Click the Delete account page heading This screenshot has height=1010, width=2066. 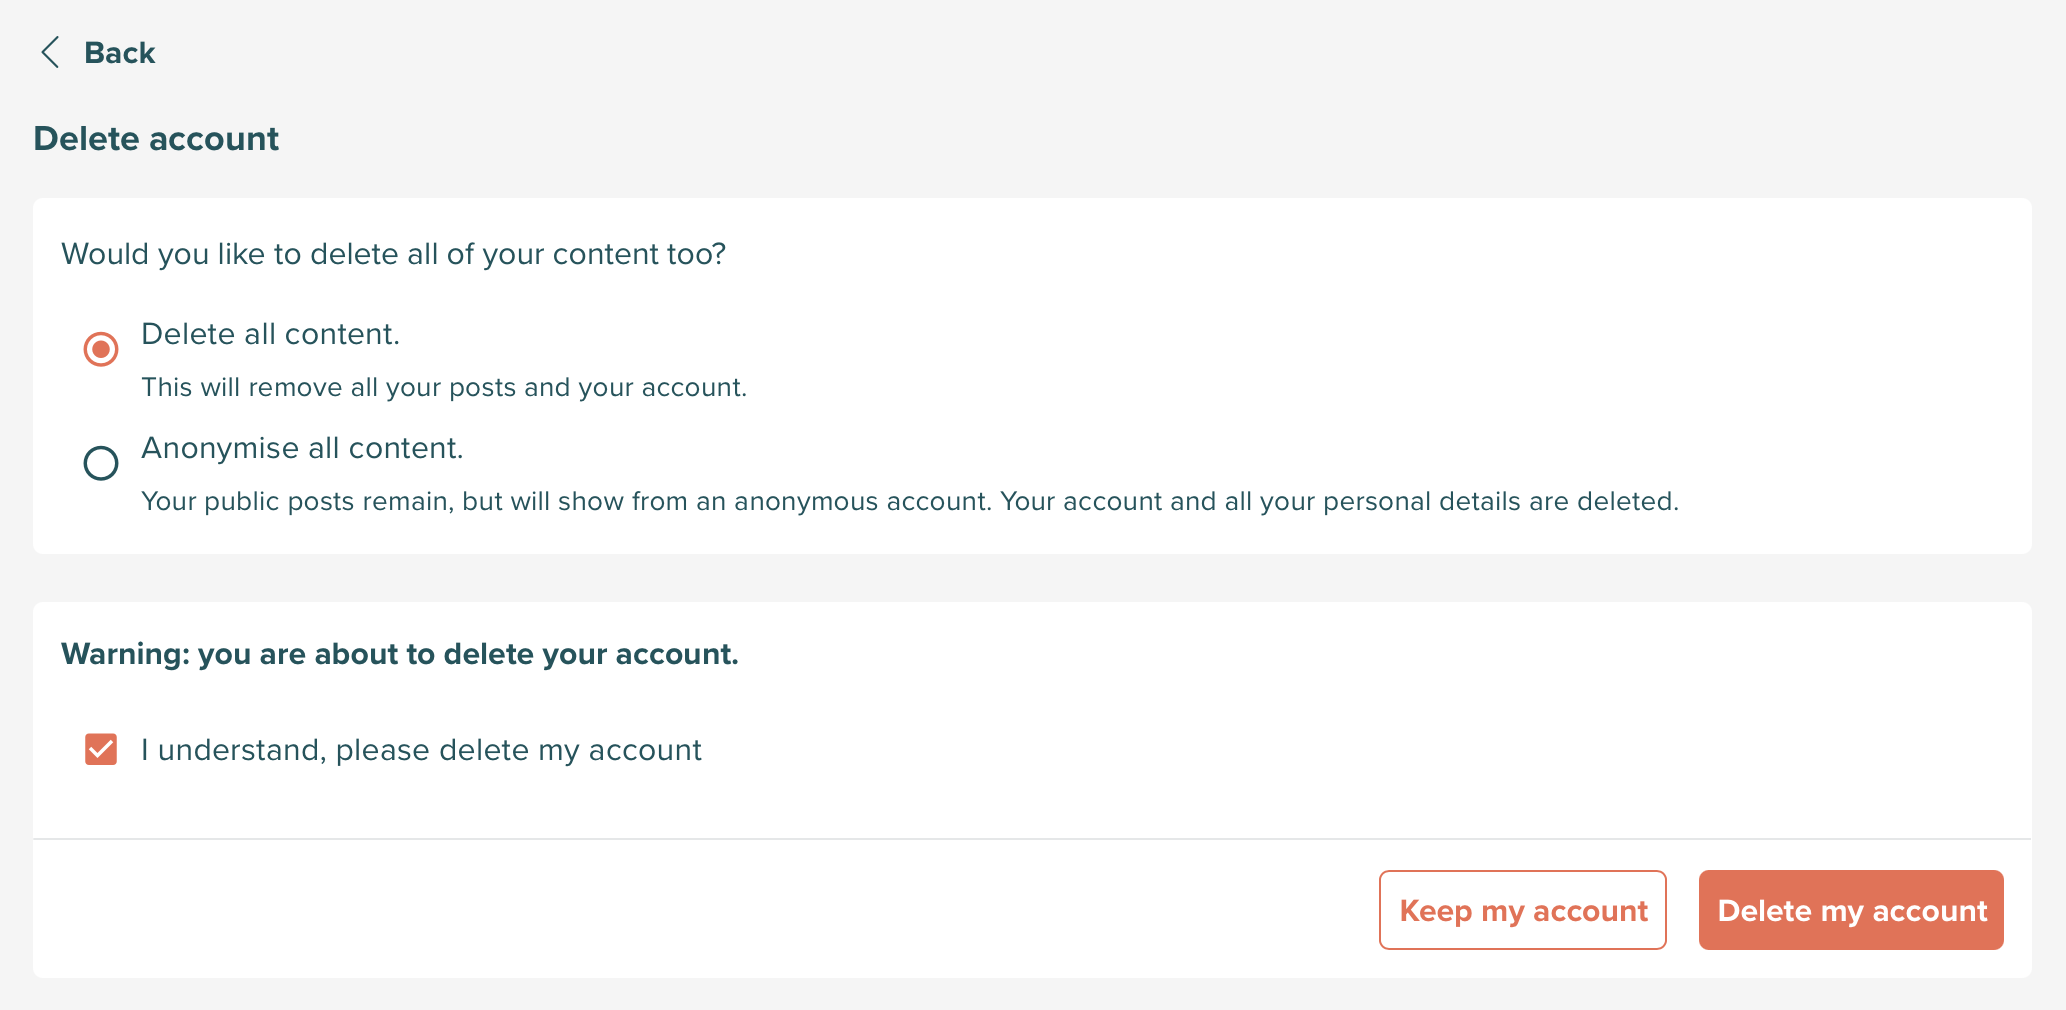click(156, 139)
